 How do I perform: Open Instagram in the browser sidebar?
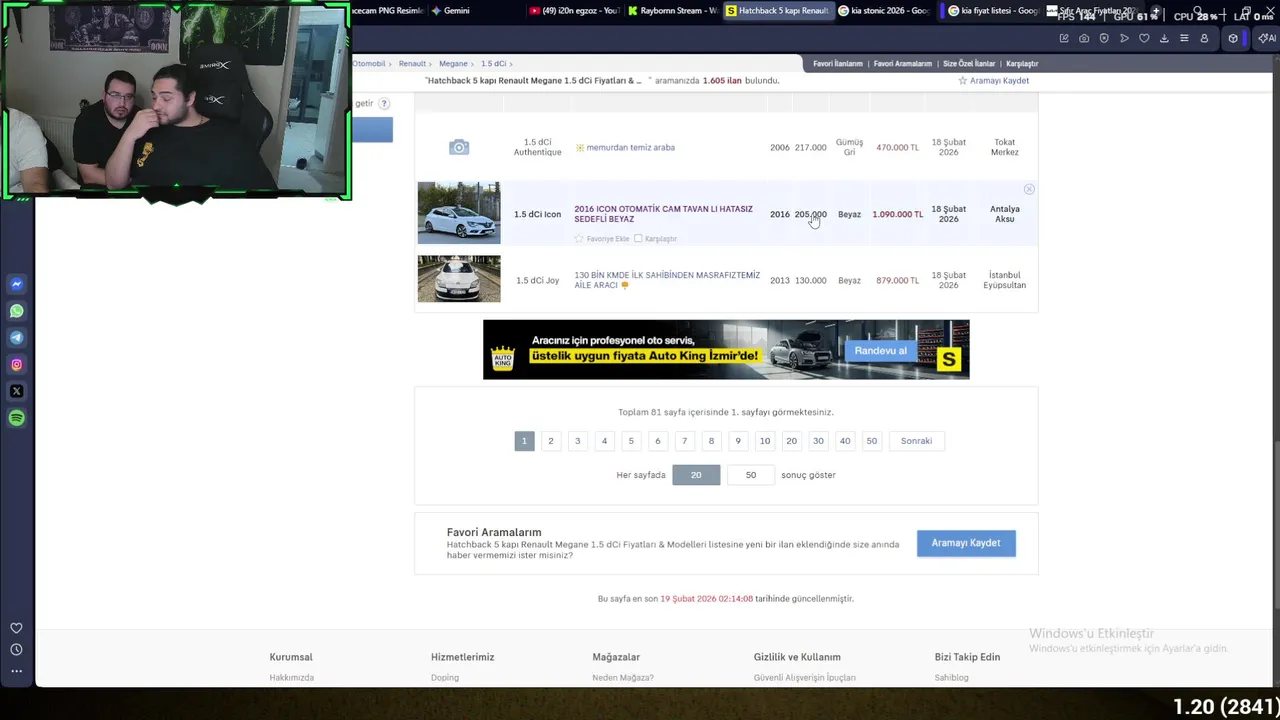[16, 365]
